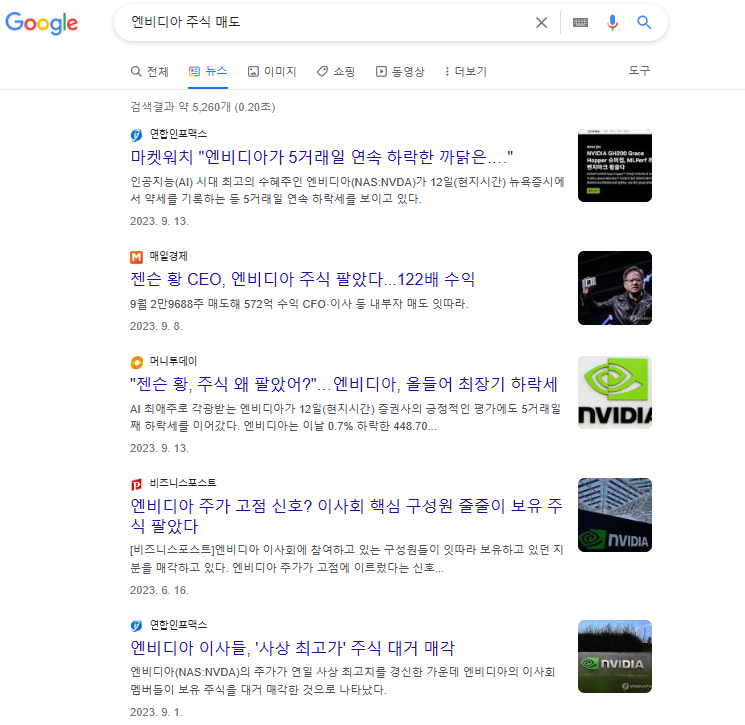Open the NVIDIA building sign thumbnail
Image resolution: width=745 pixels, height=725 pixels.
click(x=615, y=515)
